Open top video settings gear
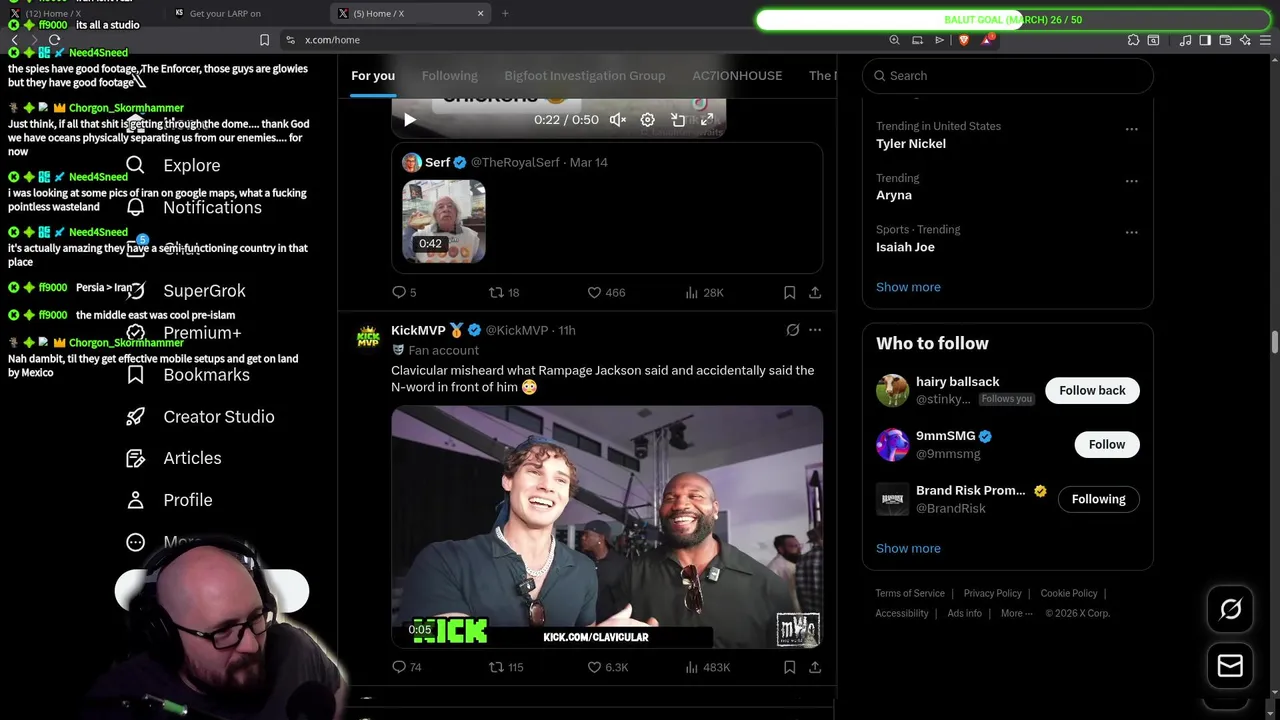 click(x=648, y=120)
